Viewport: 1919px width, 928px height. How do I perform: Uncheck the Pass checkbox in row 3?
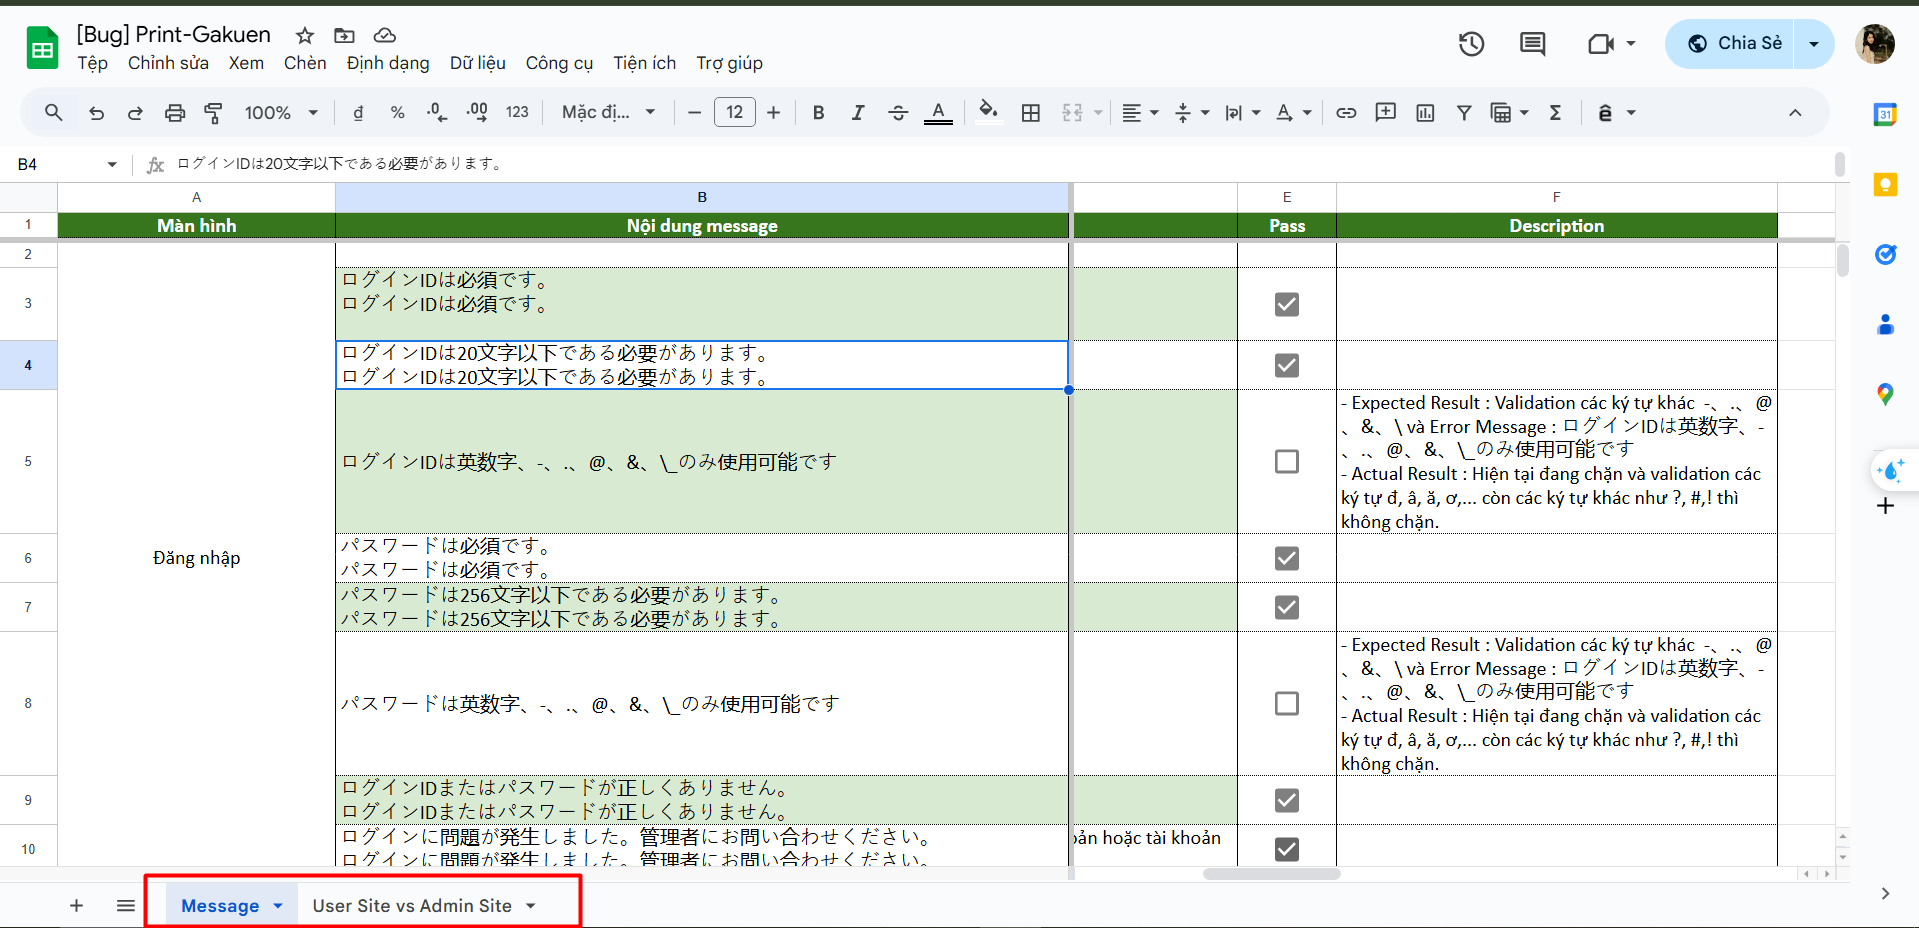[x=1287, y=304]
